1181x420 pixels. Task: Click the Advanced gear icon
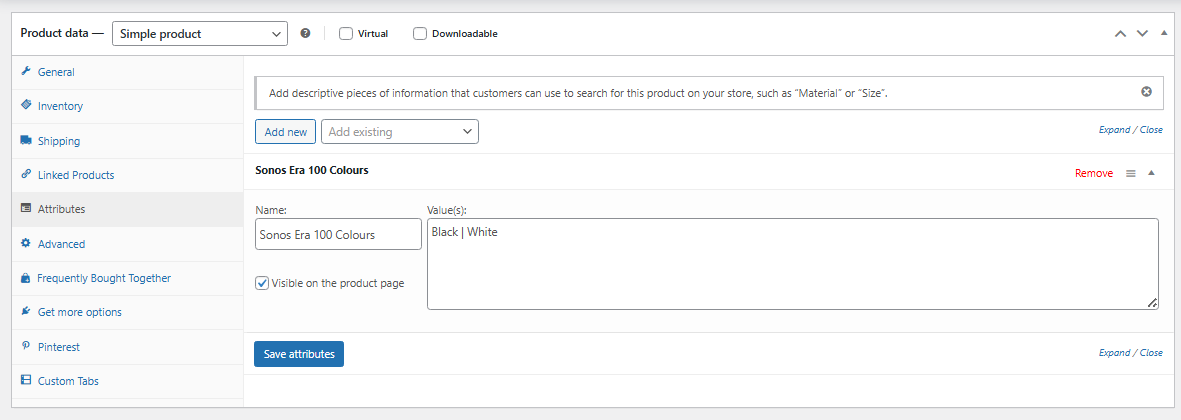pos(26,243)
